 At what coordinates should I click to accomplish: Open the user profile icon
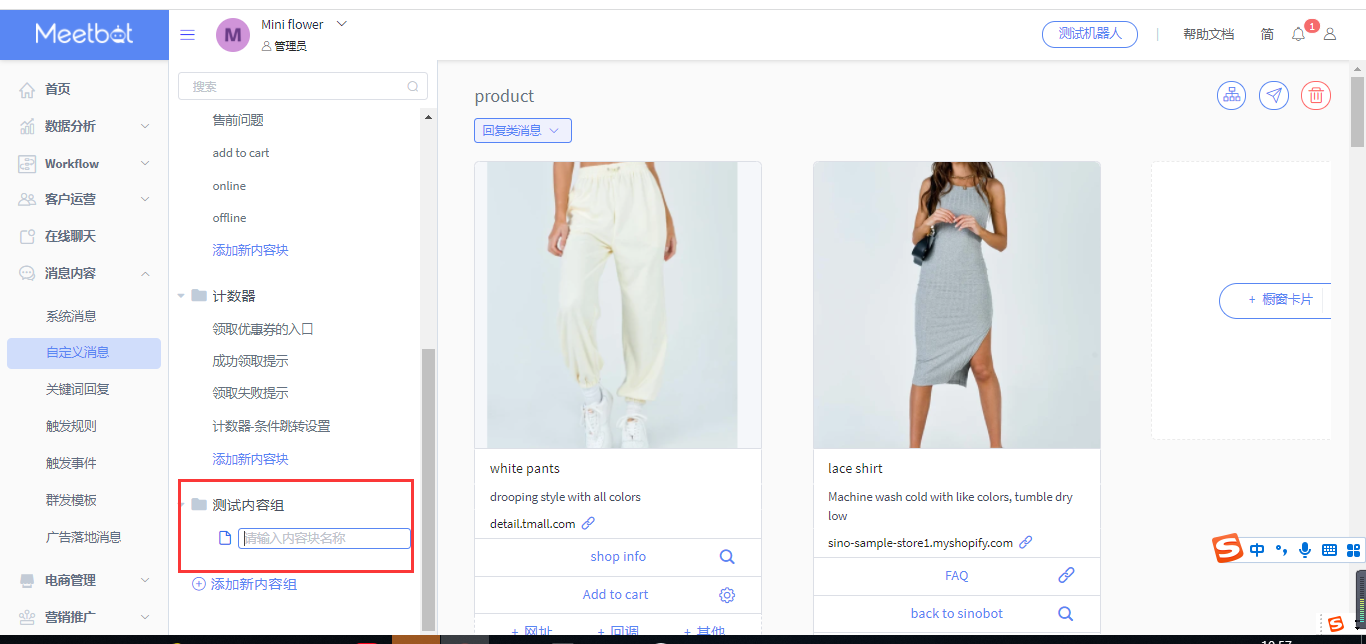click(x=1330, y=34)
